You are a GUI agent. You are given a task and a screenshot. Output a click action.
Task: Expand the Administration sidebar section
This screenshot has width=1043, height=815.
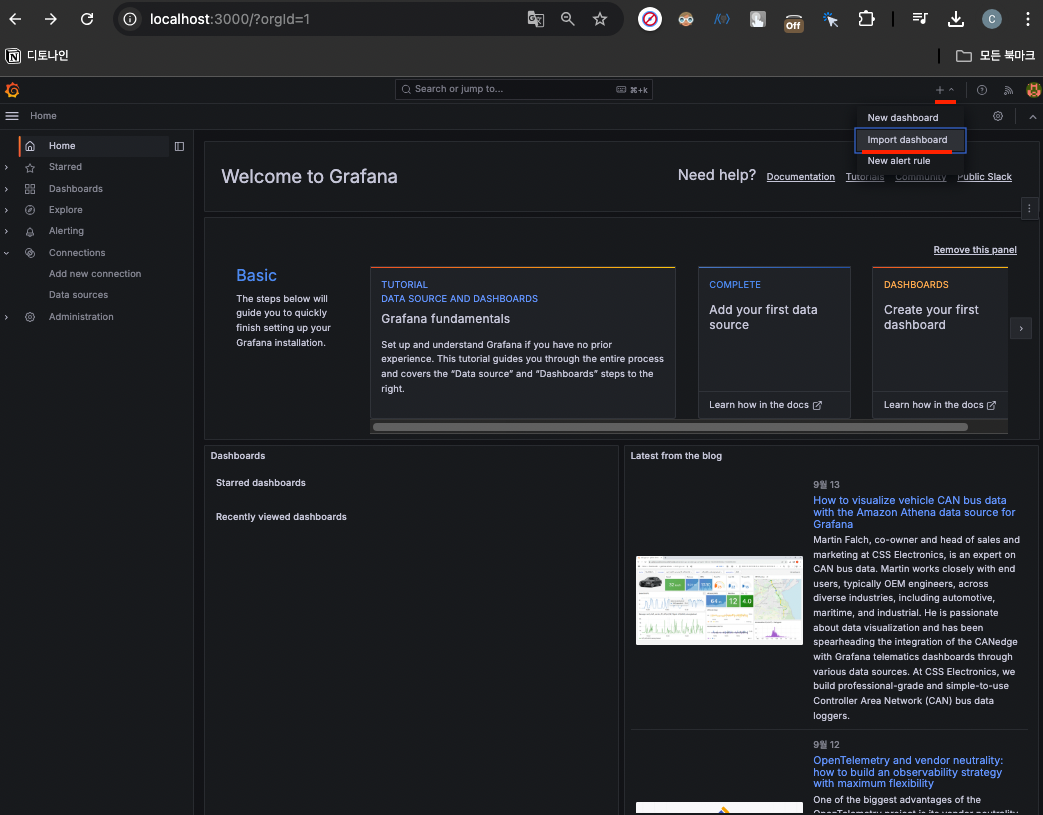click(7, 317)
